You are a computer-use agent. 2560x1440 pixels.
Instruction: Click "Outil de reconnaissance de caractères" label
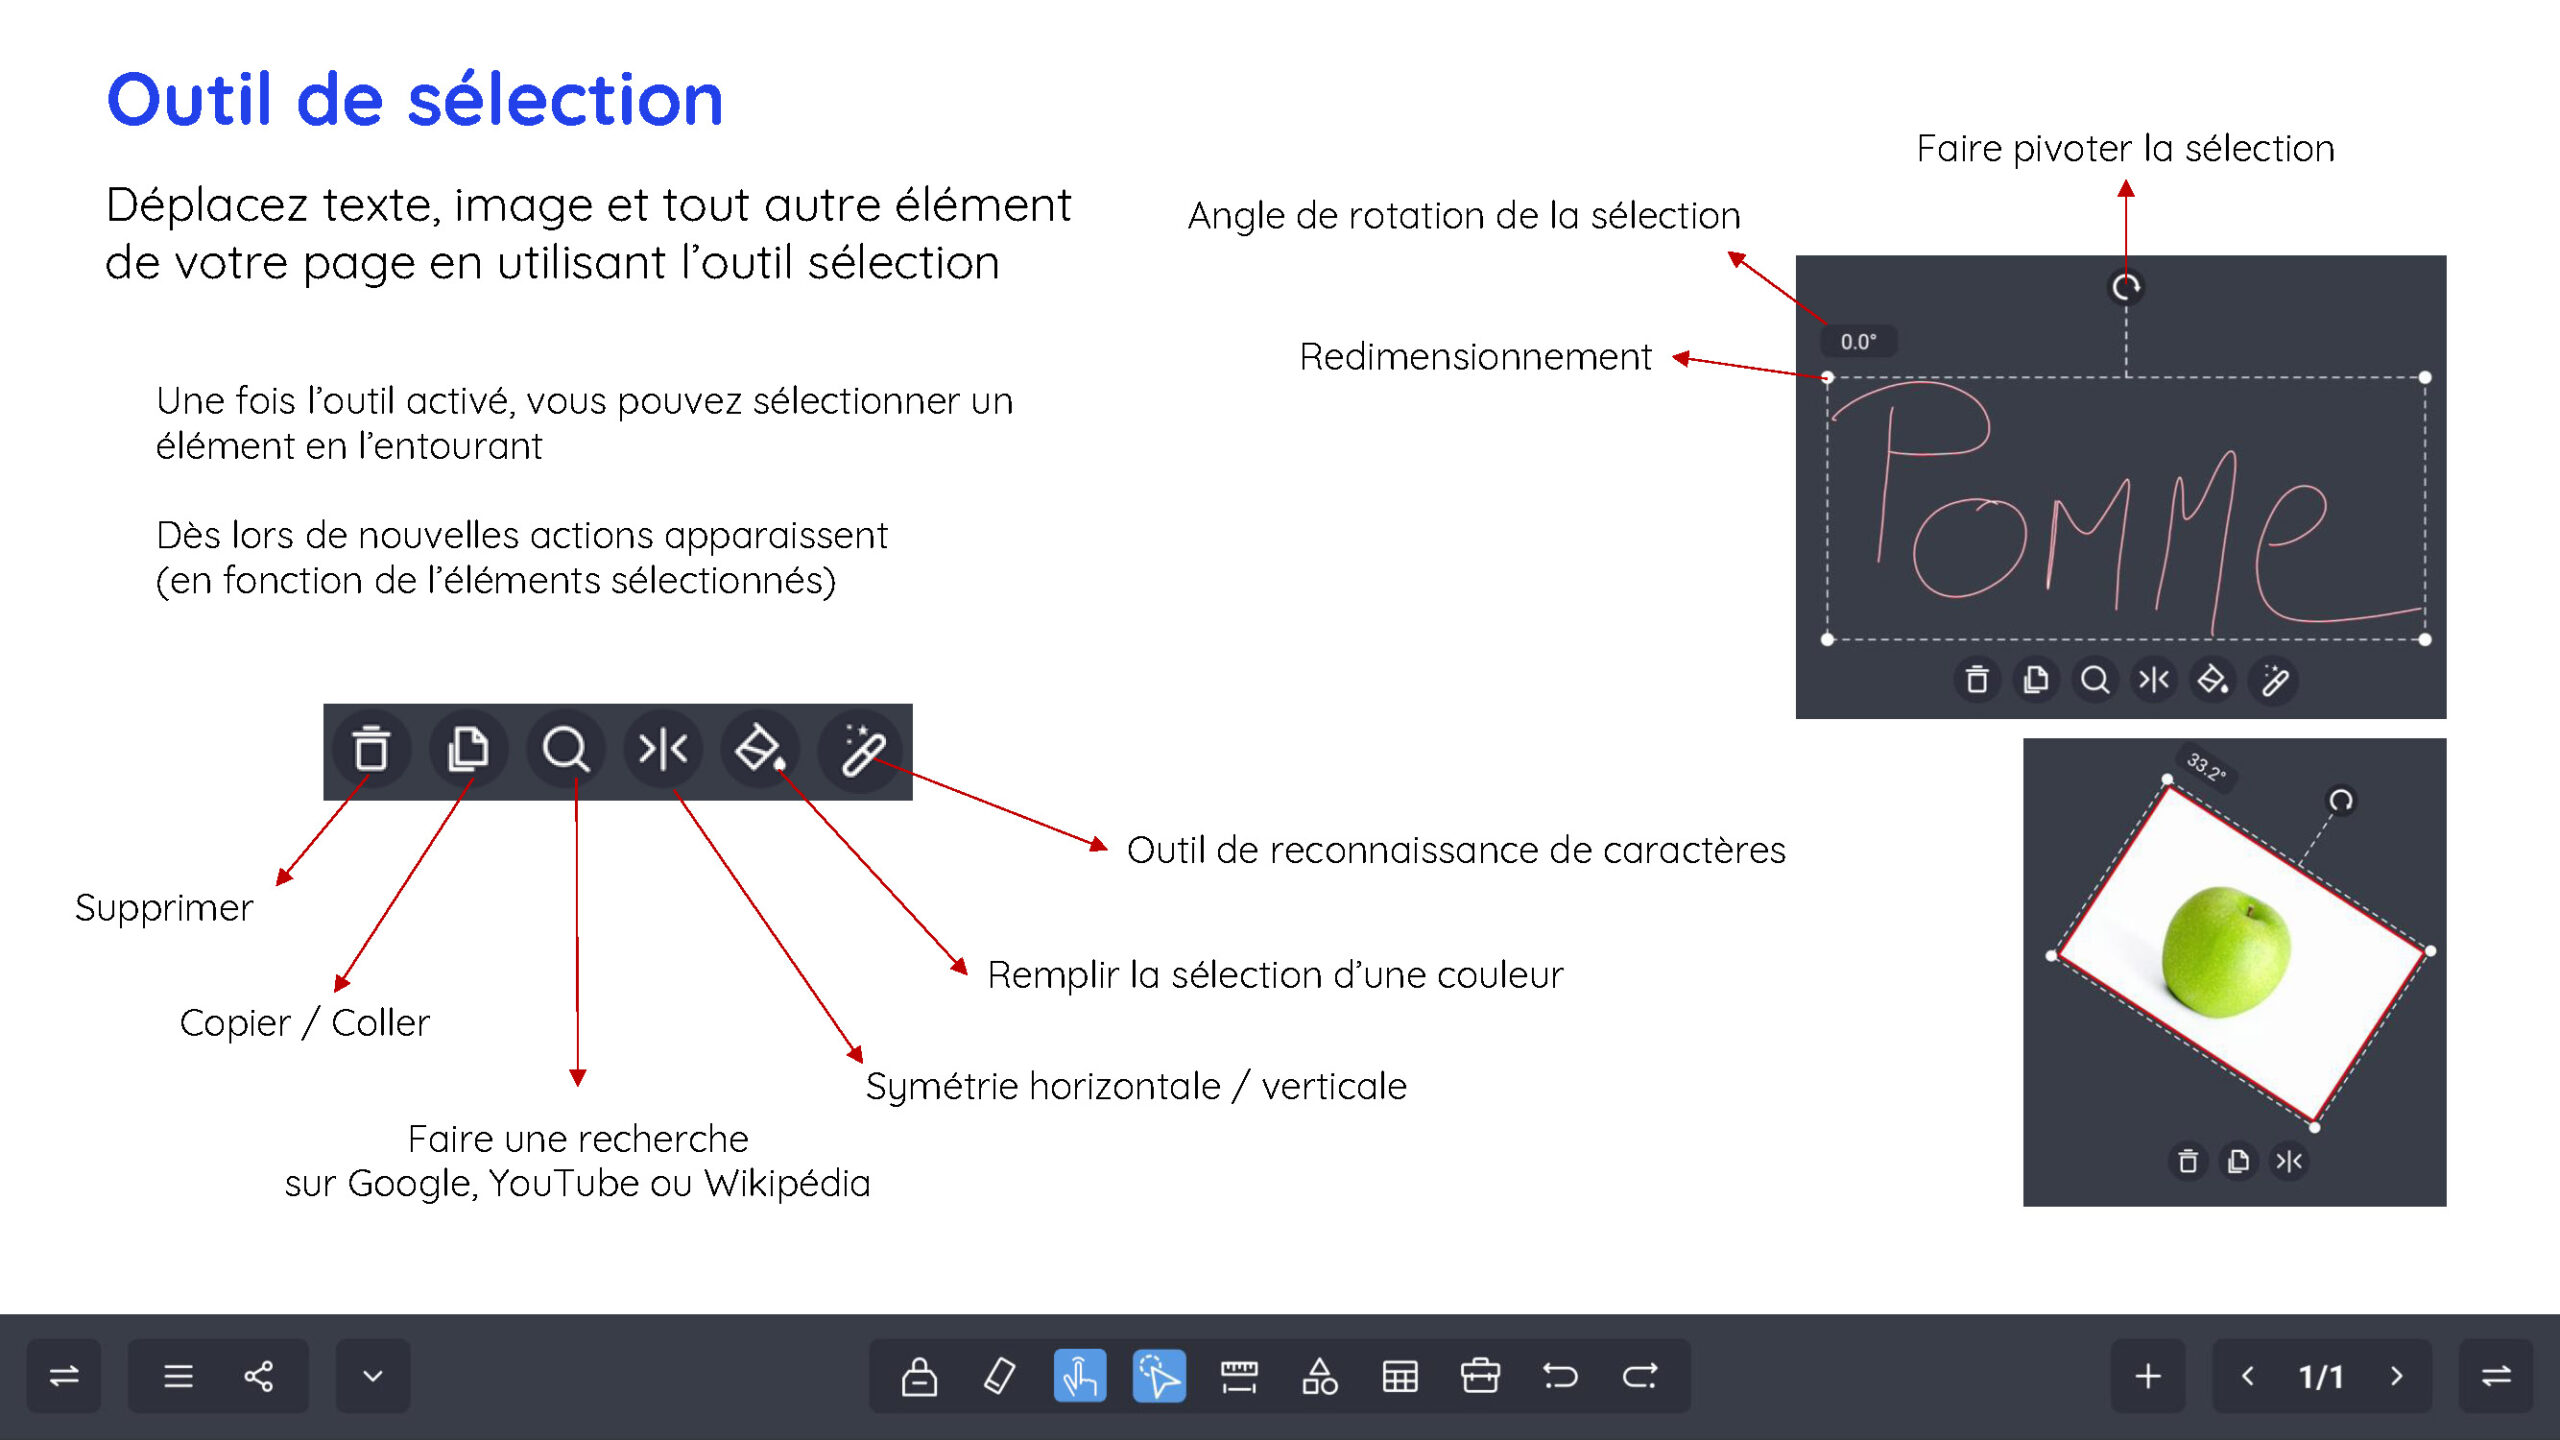1456,850
